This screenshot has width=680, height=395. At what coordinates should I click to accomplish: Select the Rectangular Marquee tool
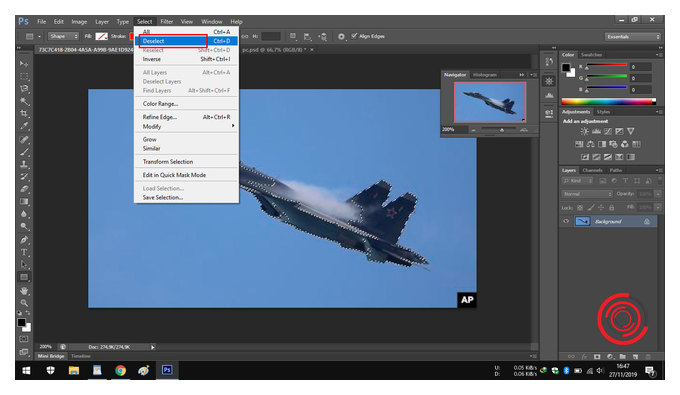24,76
